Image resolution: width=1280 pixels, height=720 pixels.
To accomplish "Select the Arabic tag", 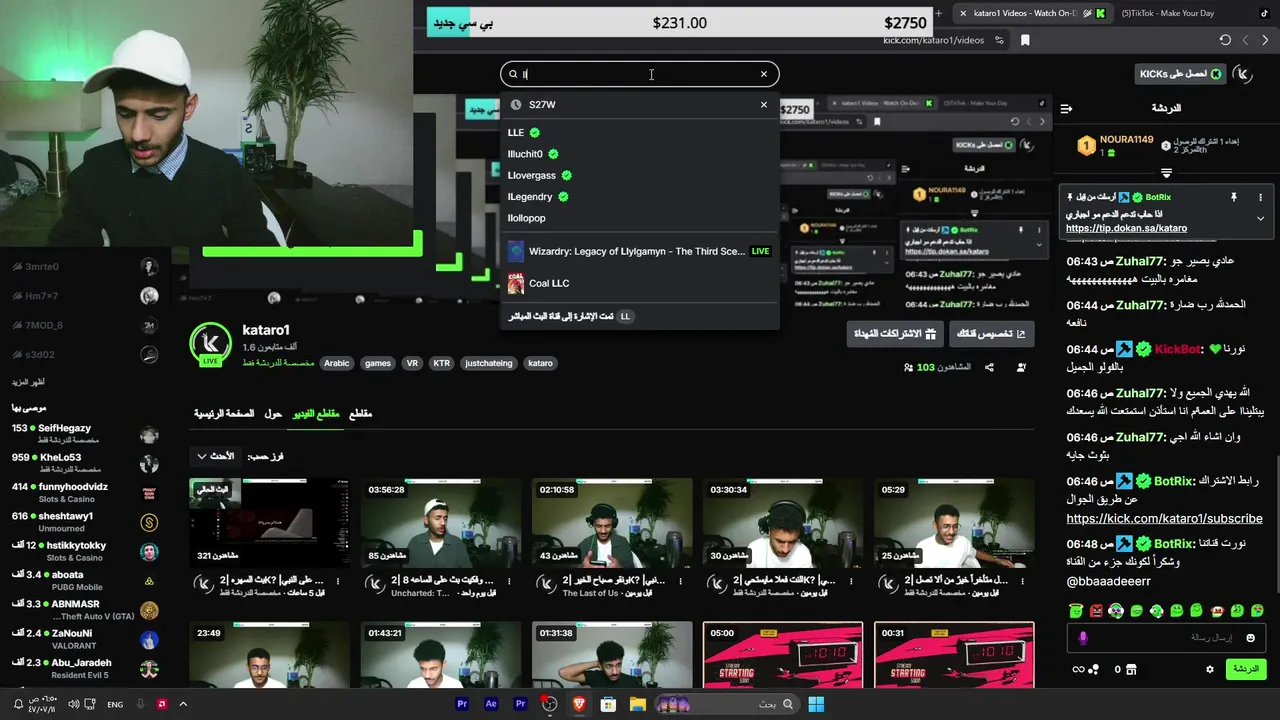I will tap(337, 363).
